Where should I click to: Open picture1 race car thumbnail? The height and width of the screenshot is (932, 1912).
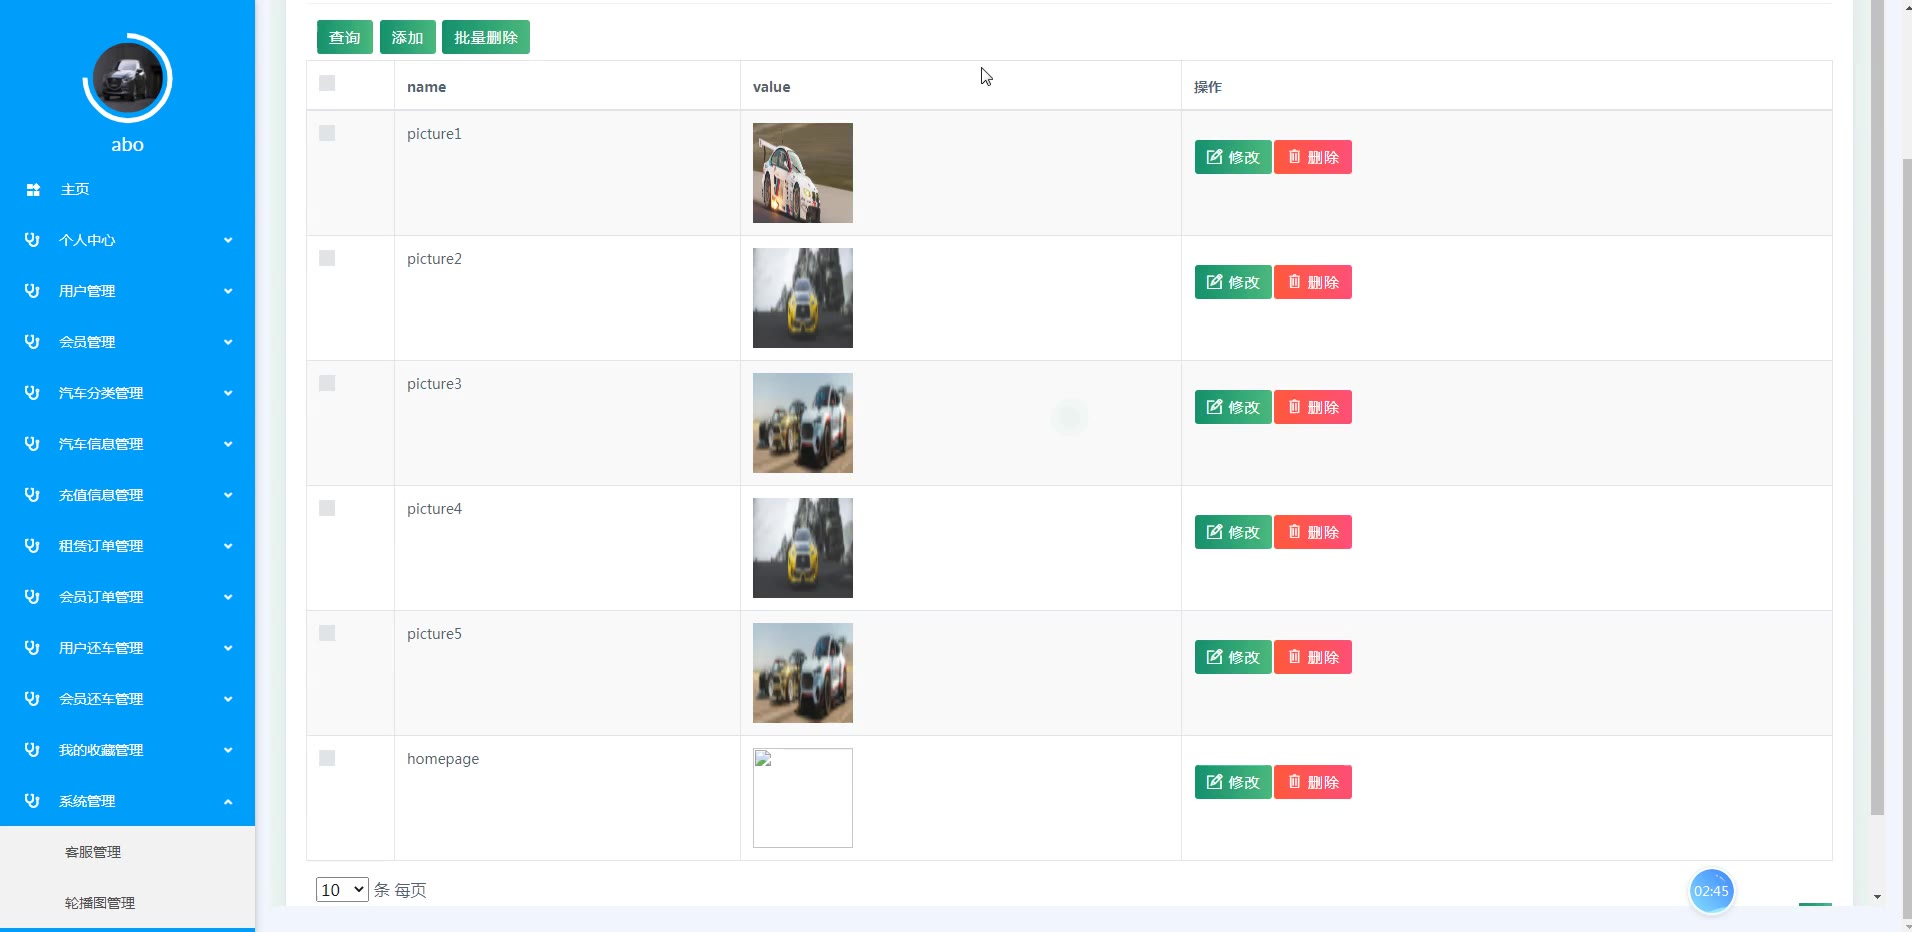tap(803, 173)
